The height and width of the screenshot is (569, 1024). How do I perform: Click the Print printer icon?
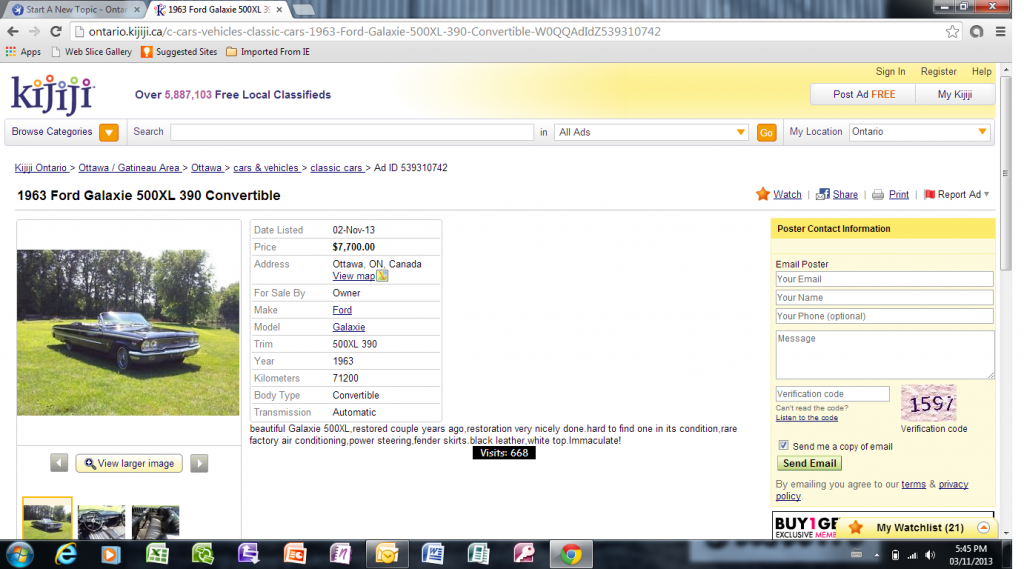click(878, 195)
